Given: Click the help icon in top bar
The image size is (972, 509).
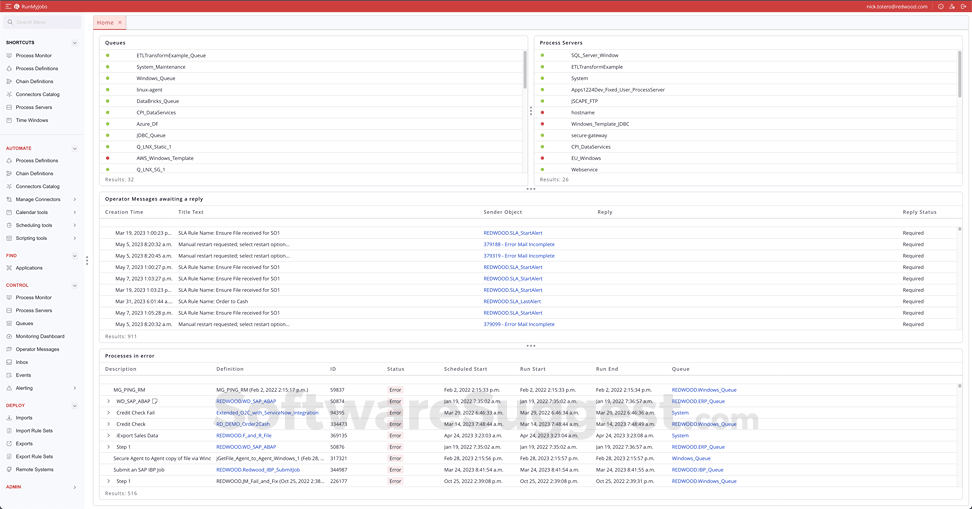Looking at the screenshot, I should [941, 7].
